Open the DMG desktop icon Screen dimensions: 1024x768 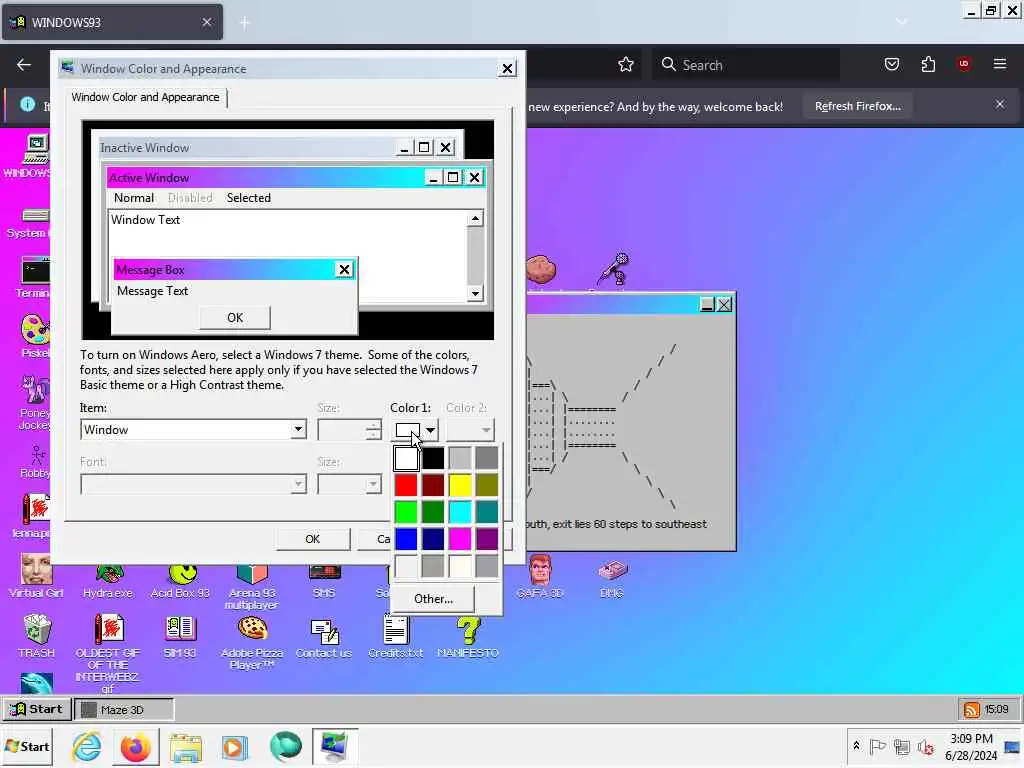612,579
